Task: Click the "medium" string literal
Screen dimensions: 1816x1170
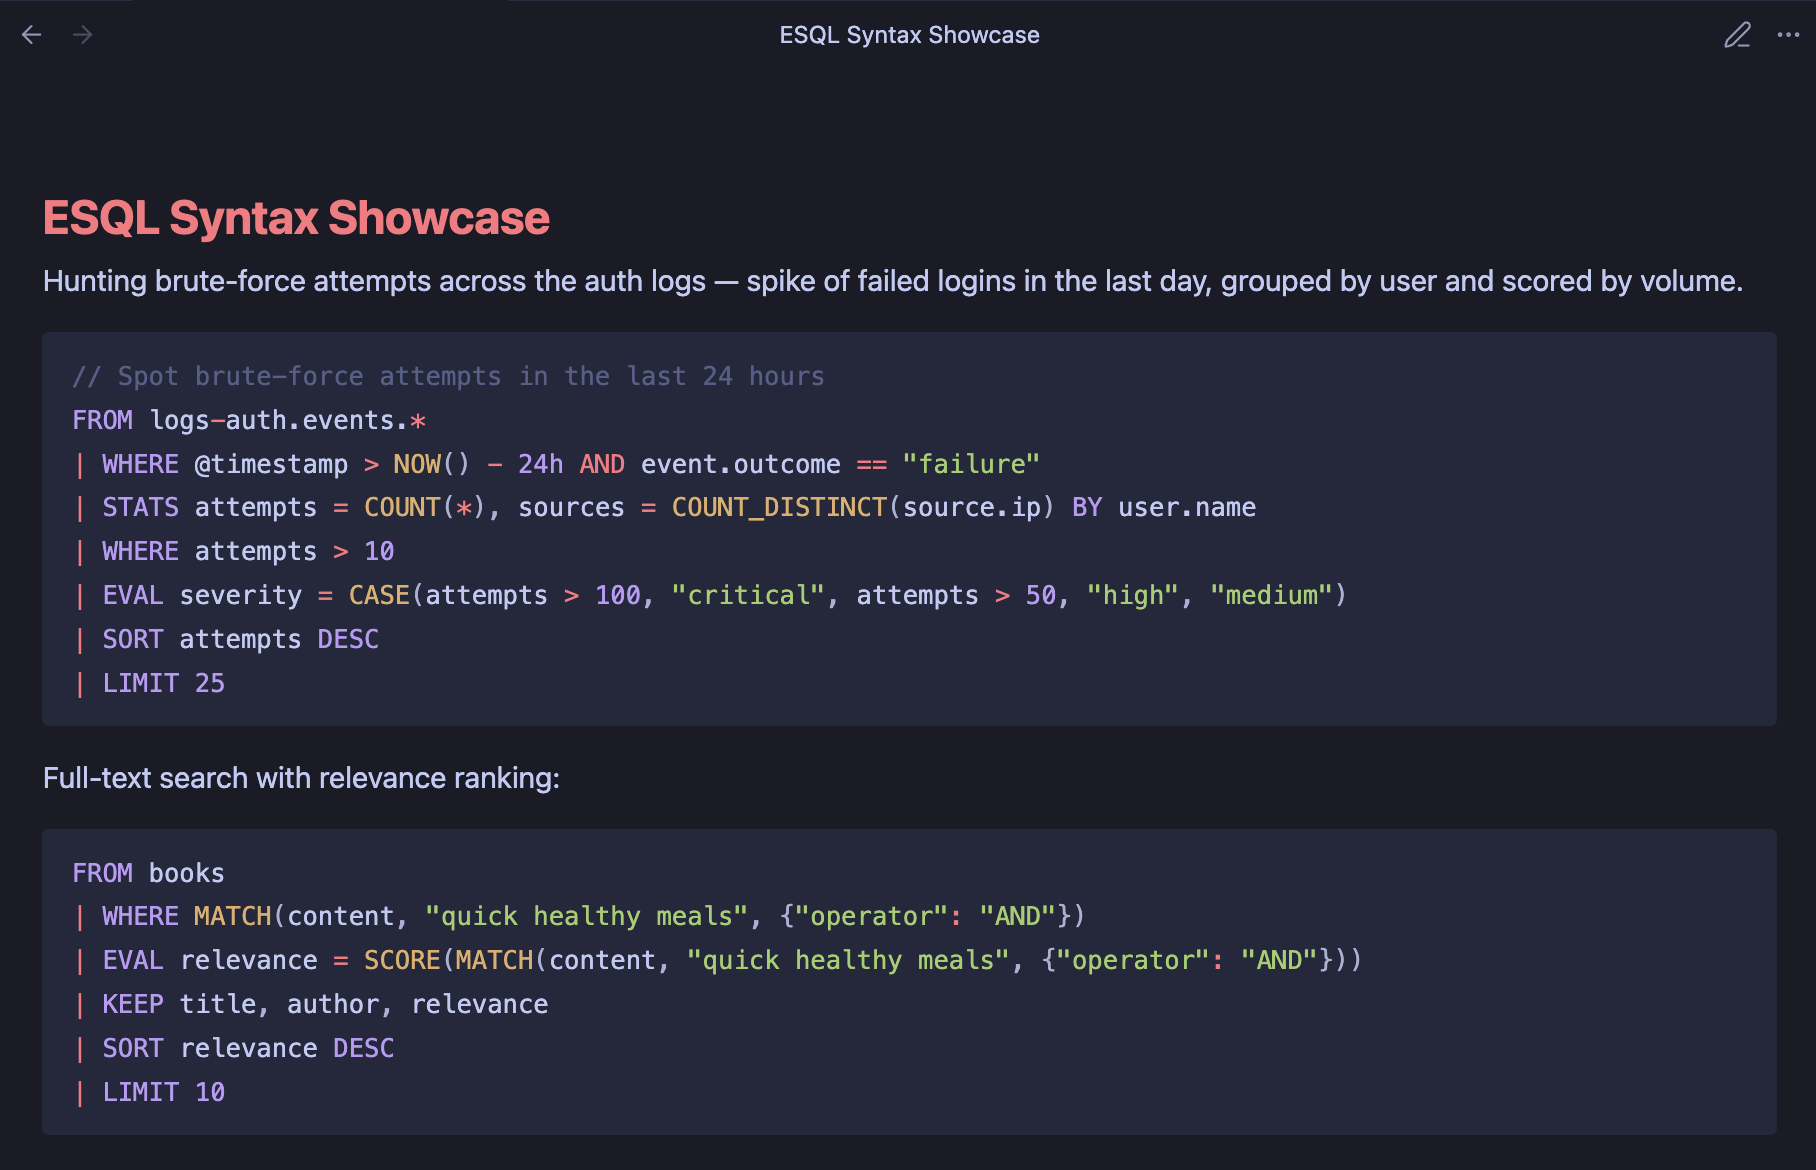Action: coord(1271,596)
